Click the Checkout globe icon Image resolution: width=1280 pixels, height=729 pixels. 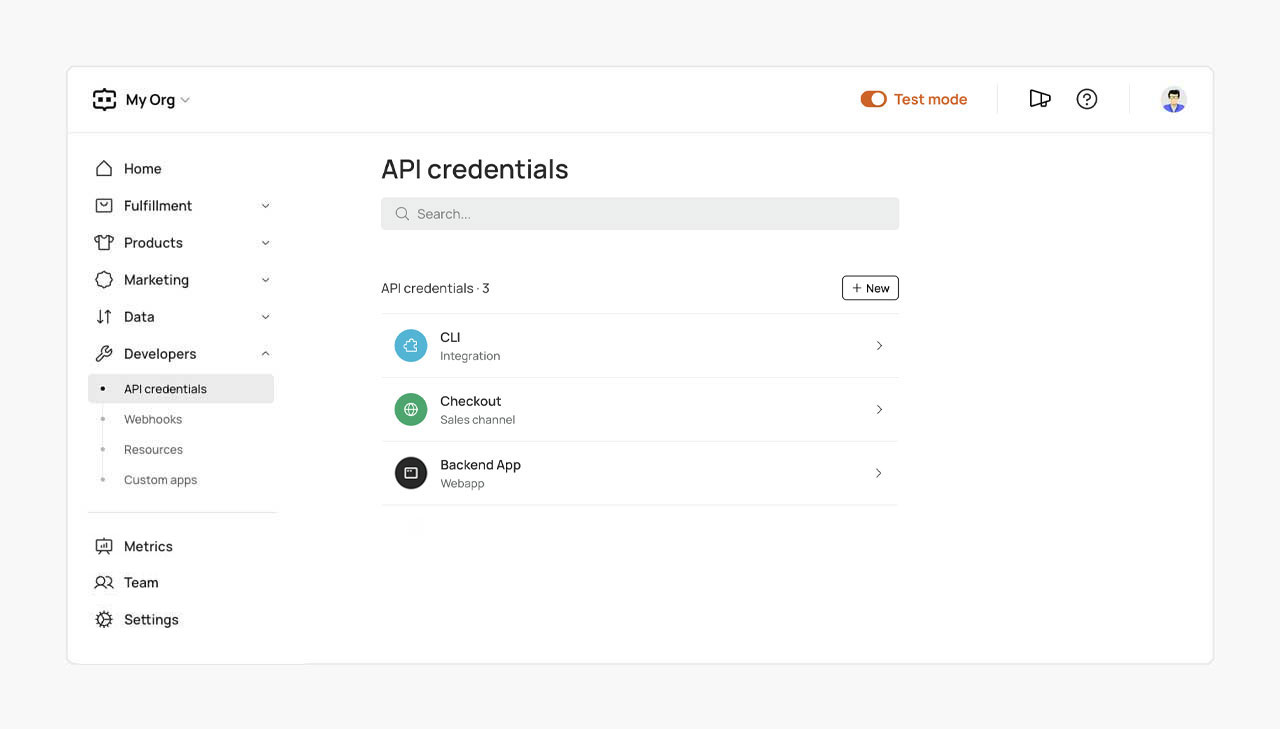coord(411,410)
